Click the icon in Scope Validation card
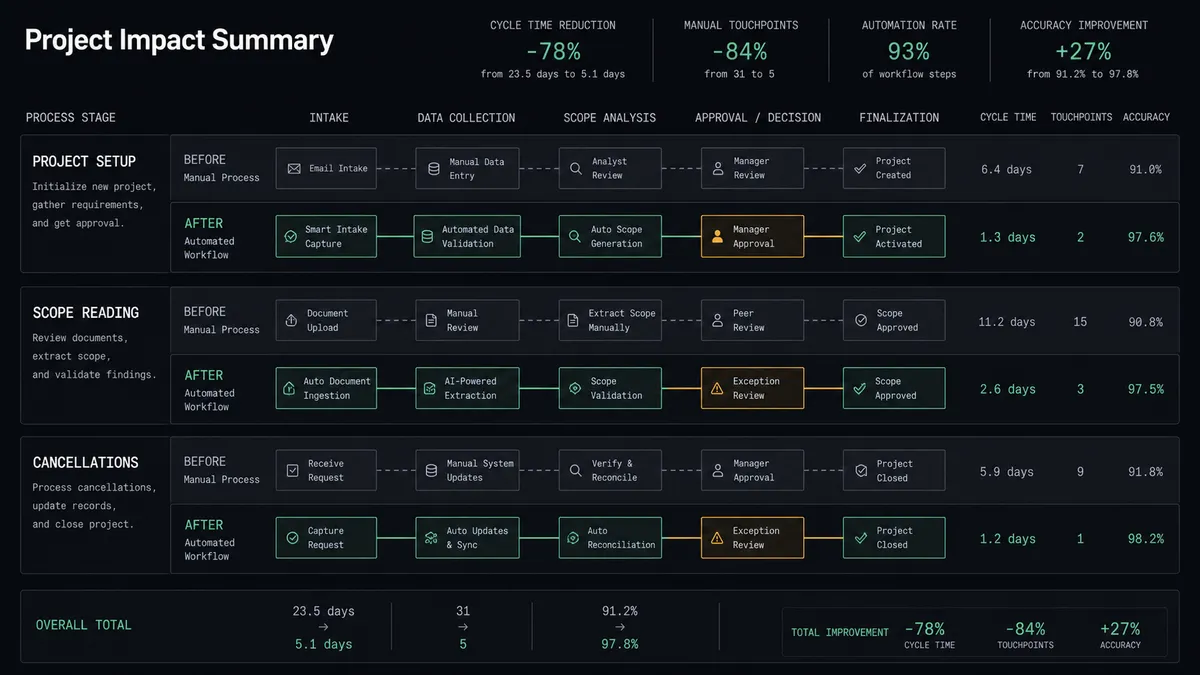1200x675 pixels. [574, 389]
